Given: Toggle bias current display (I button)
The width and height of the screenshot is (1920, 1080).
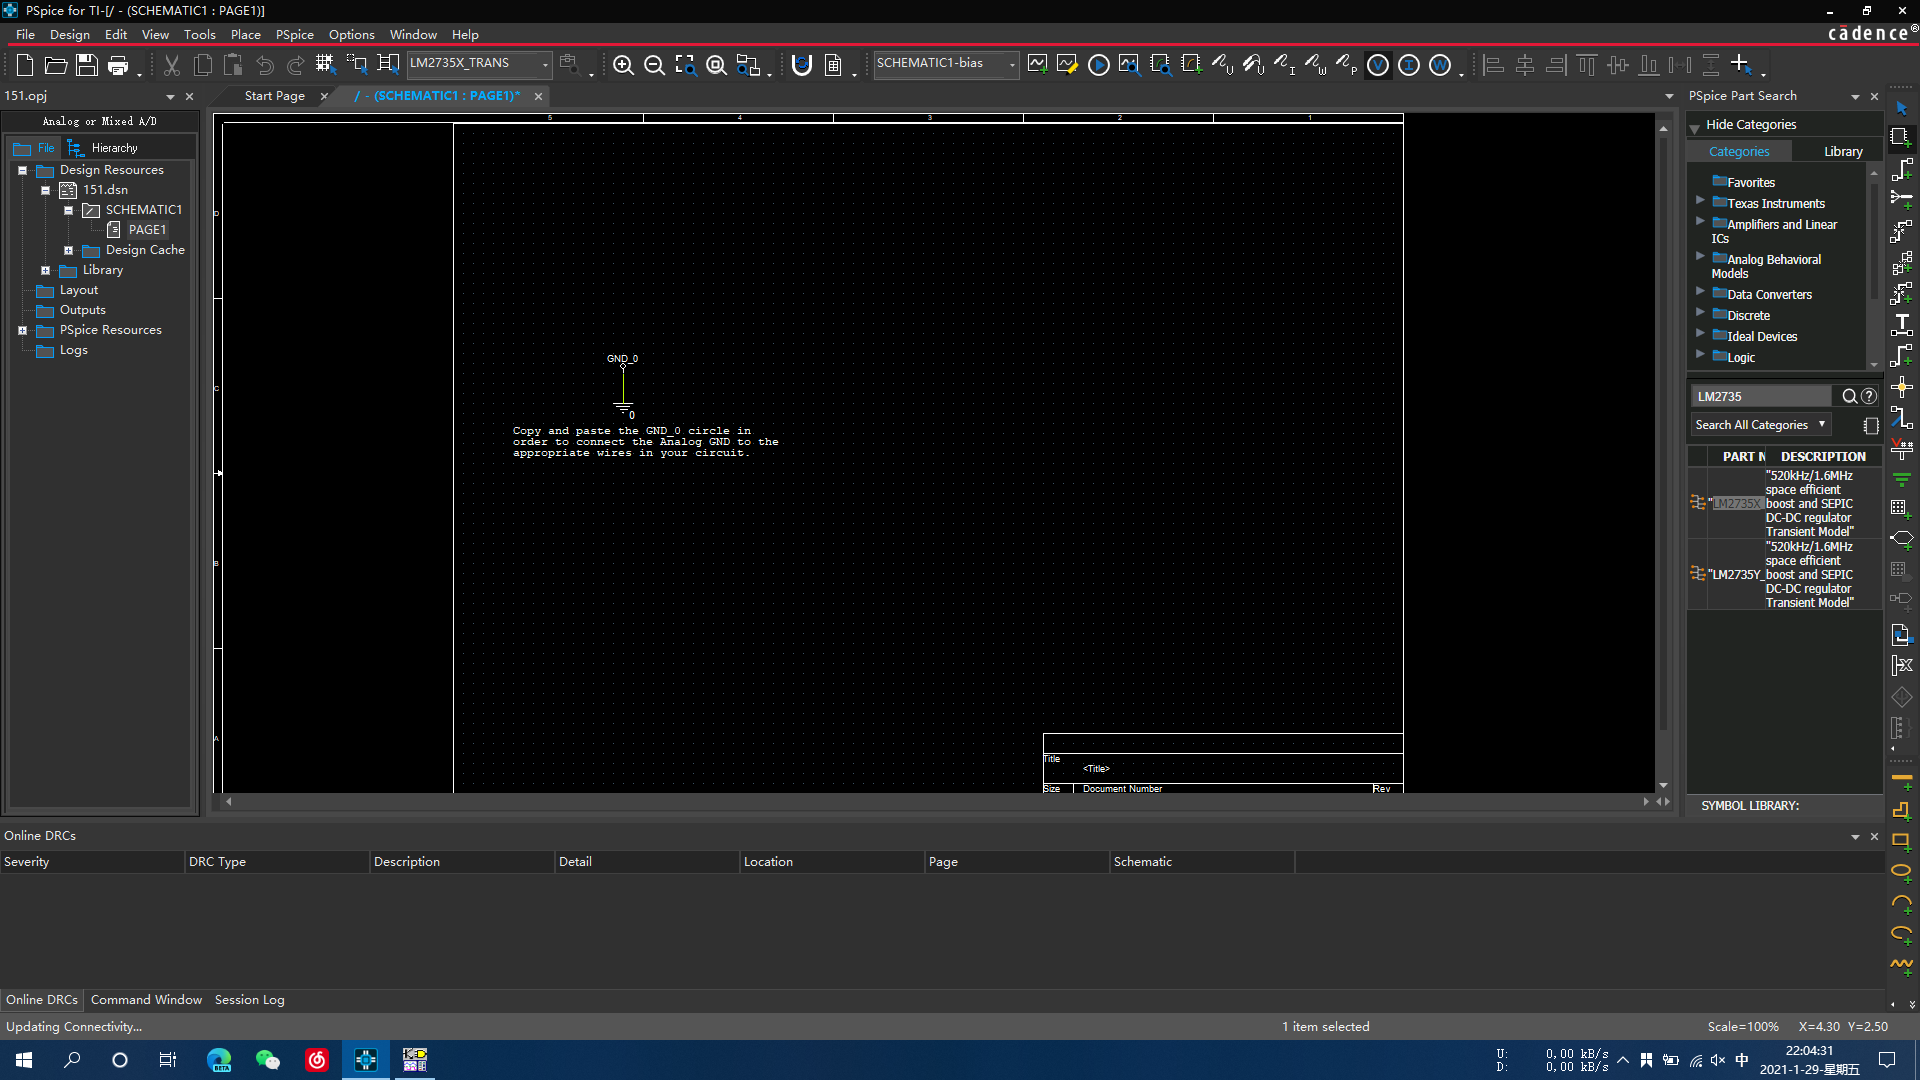Looking at the screenshot, I should (1408, 65).
